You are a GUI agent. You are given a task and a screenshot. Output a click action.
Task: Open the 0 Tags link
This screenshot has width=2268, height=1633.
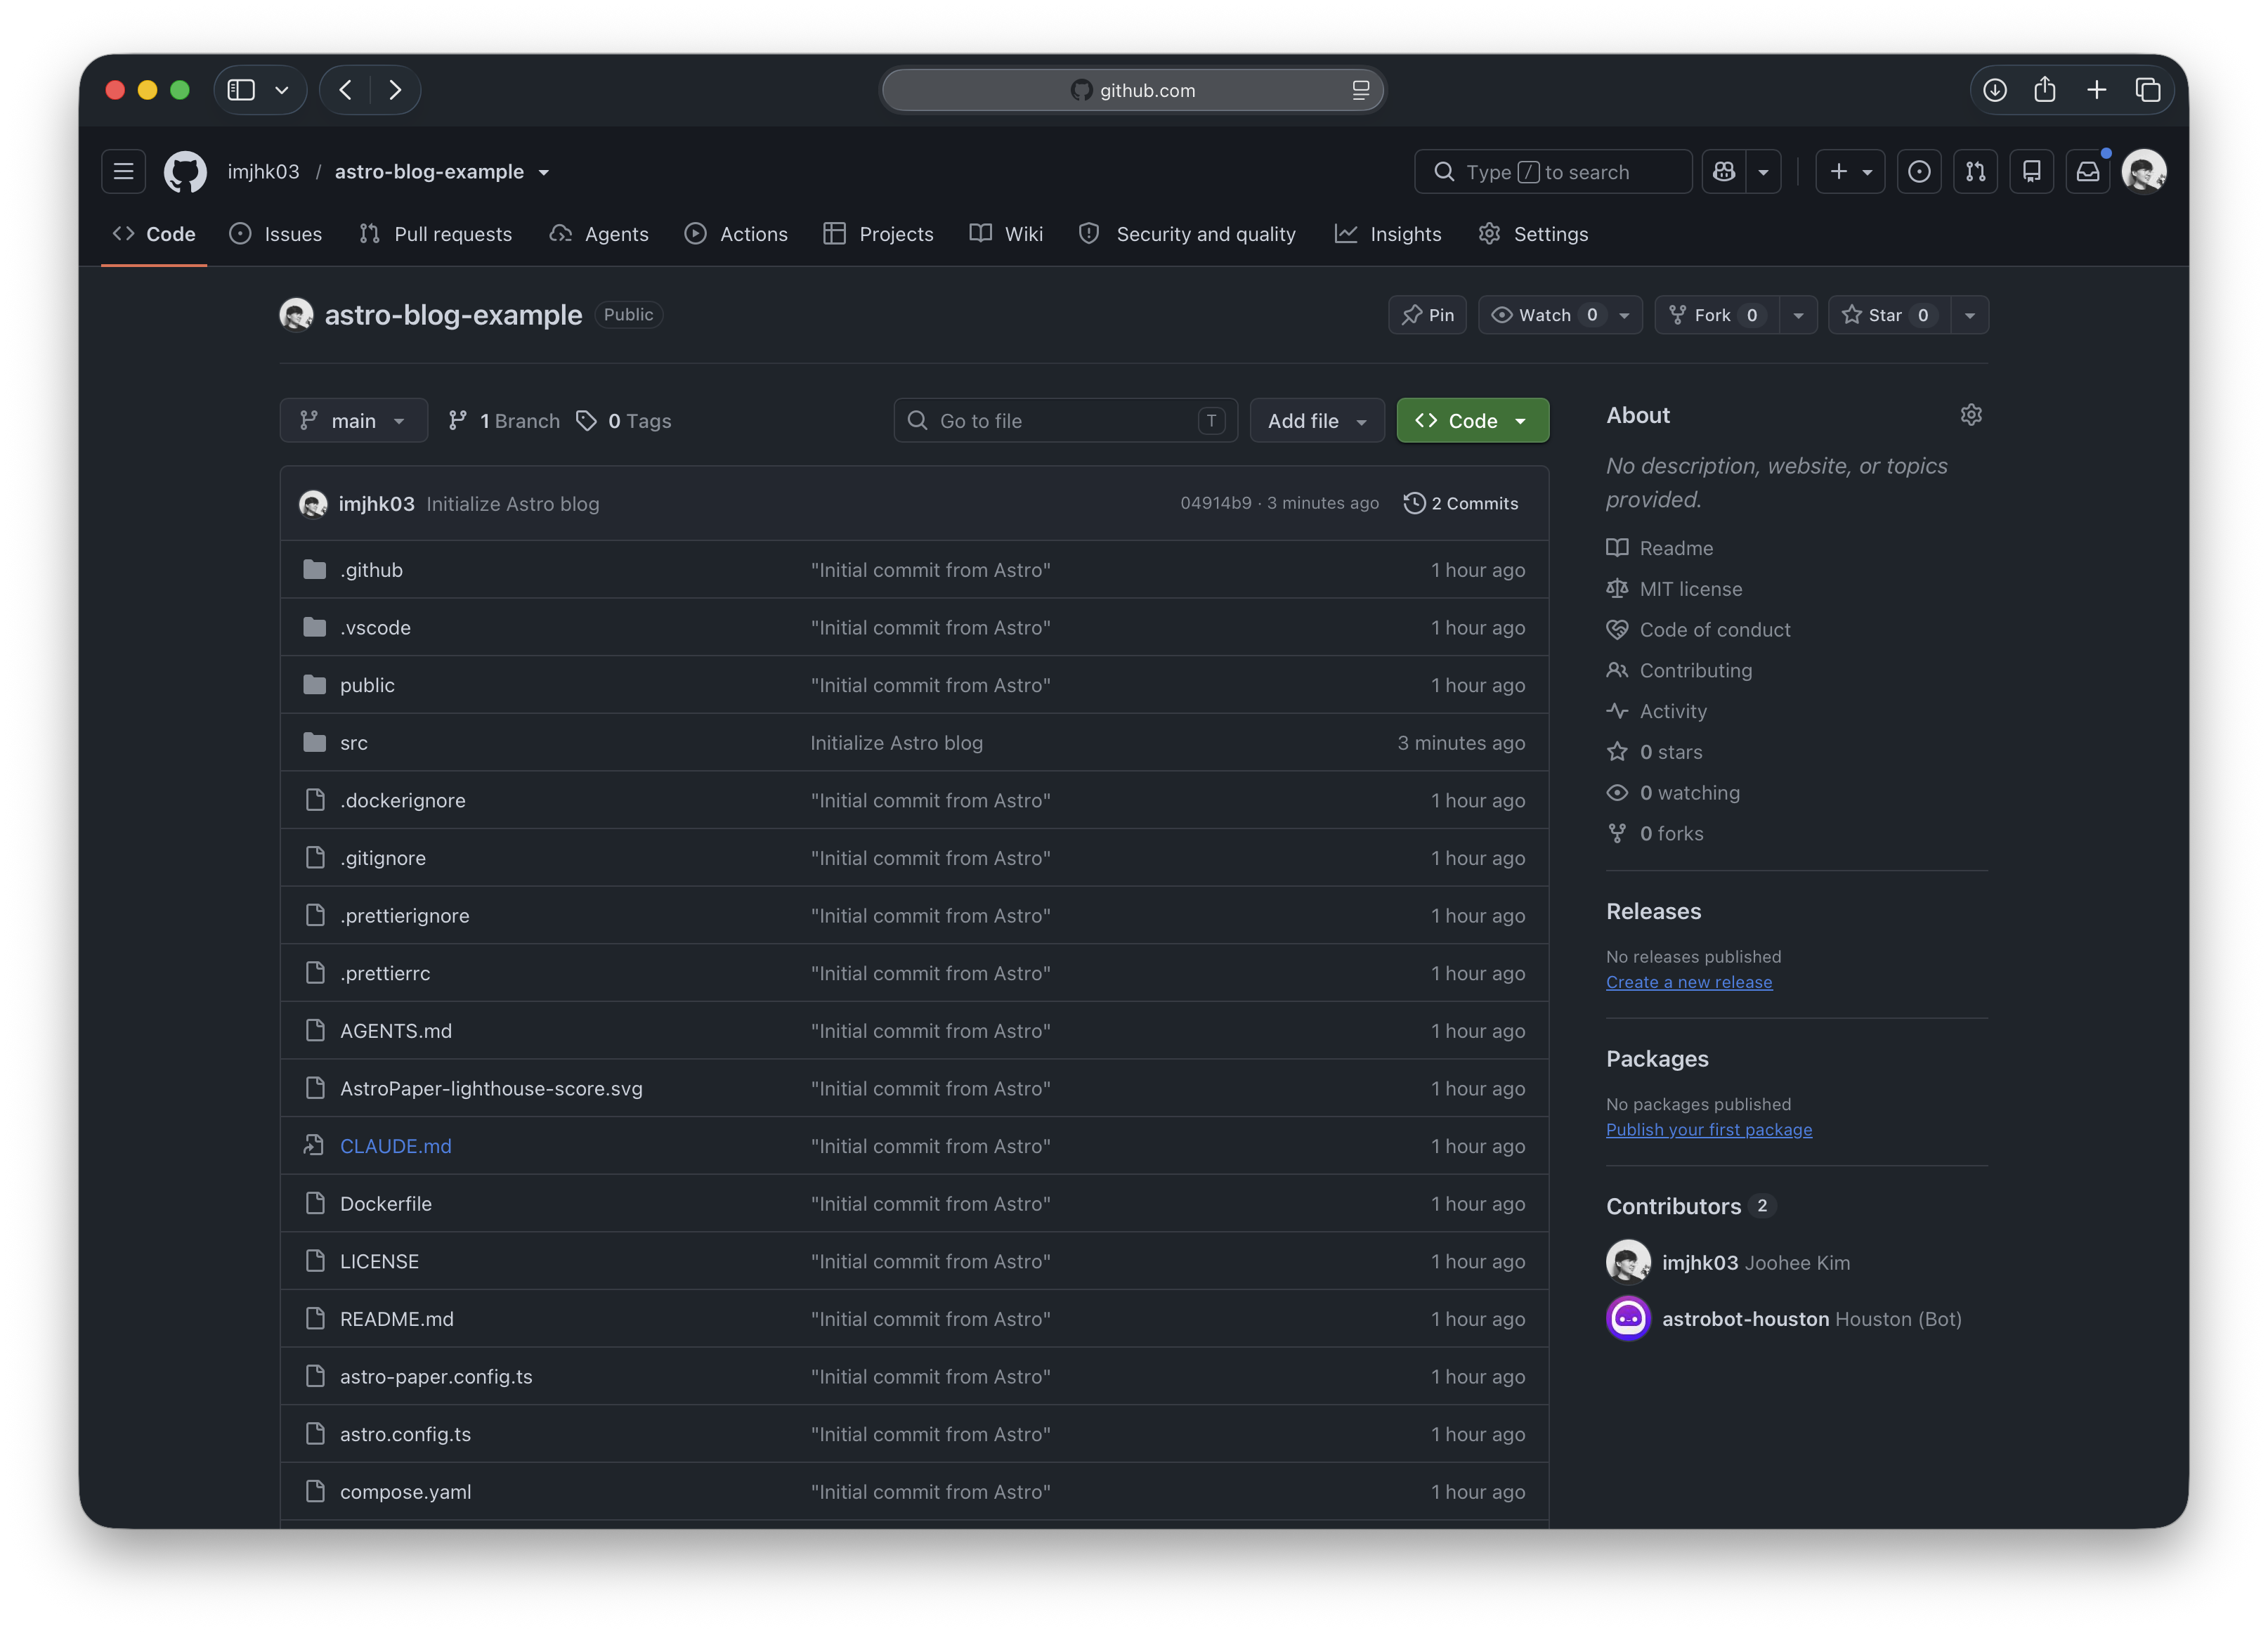(x=624, y=421)
